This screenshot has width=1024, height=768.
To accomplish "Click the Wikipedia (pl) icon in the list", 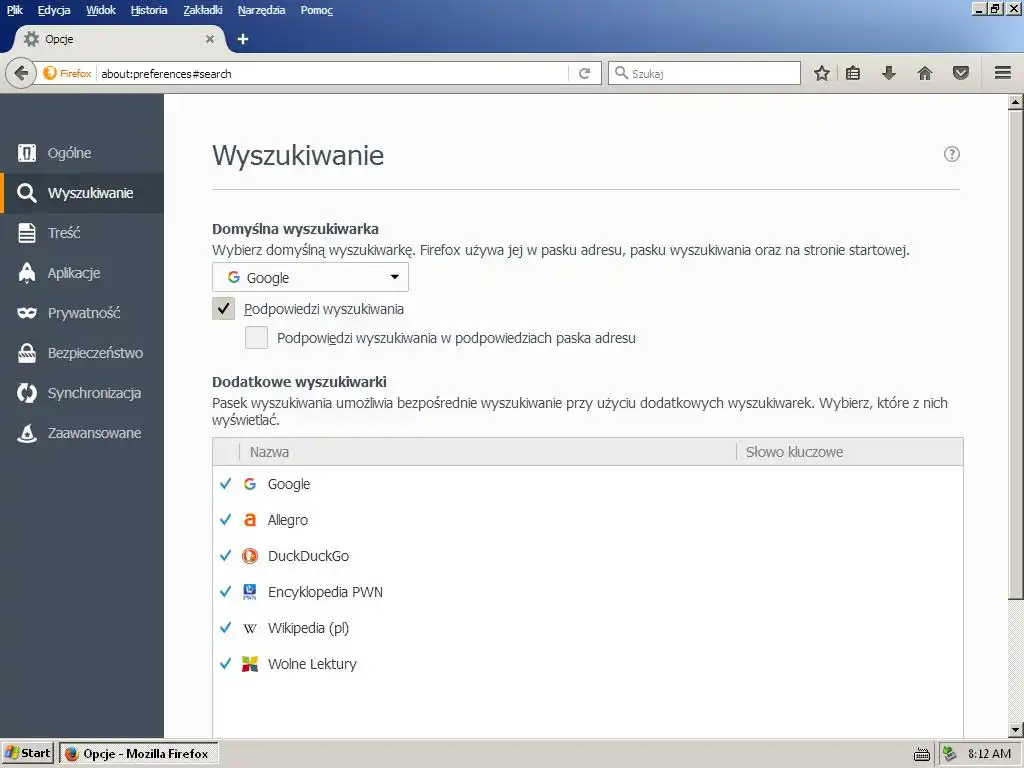I will (249, 628).
